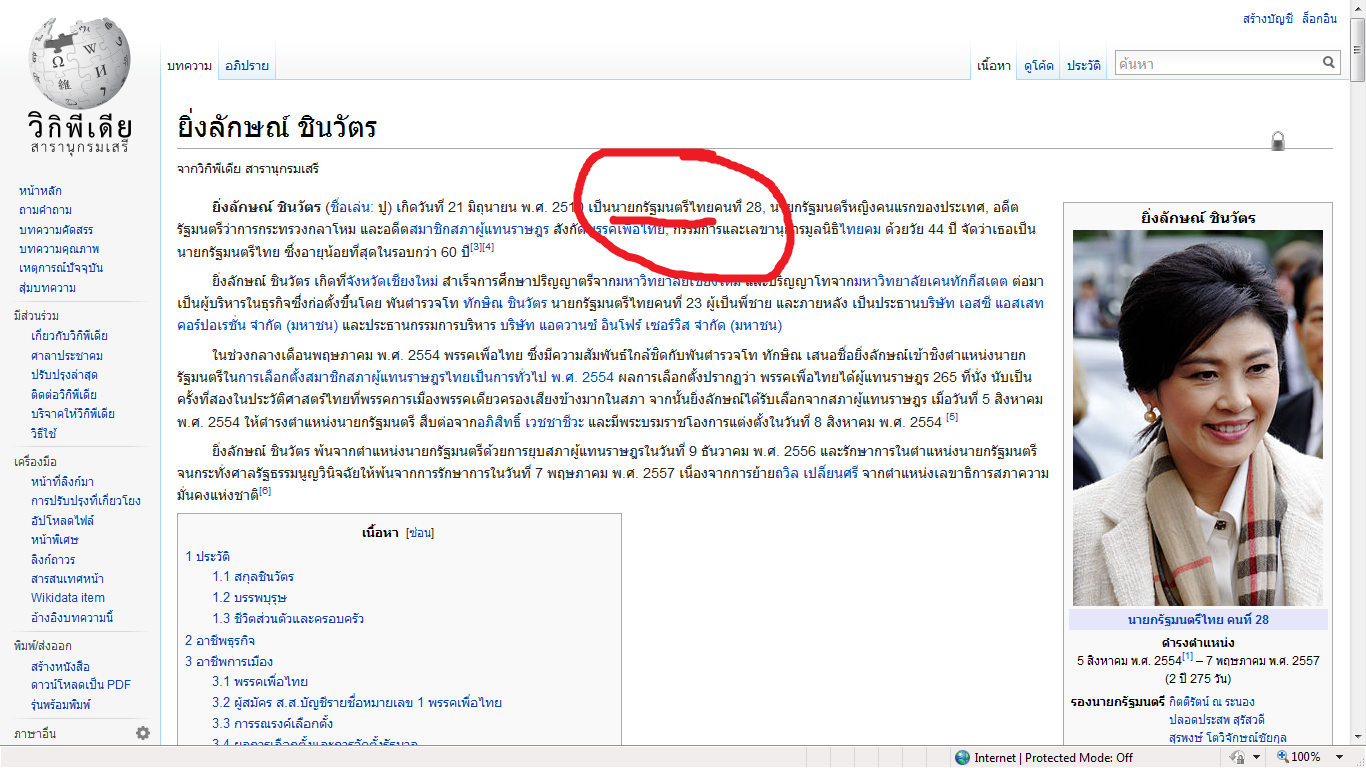This screenshot has width=1366, height=768.
Task: Switch to the อภิปราย tab
Action: (x=247, y=65)
